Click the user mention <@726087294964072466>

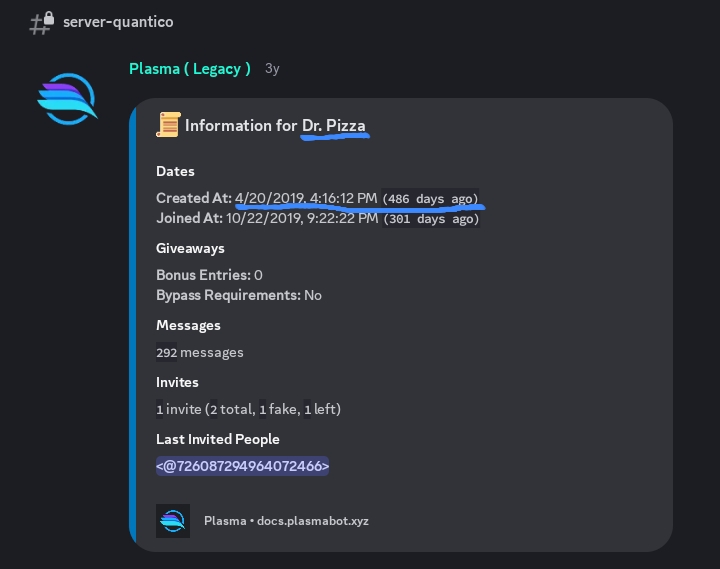pyautogui.click(x=242, y=466)
